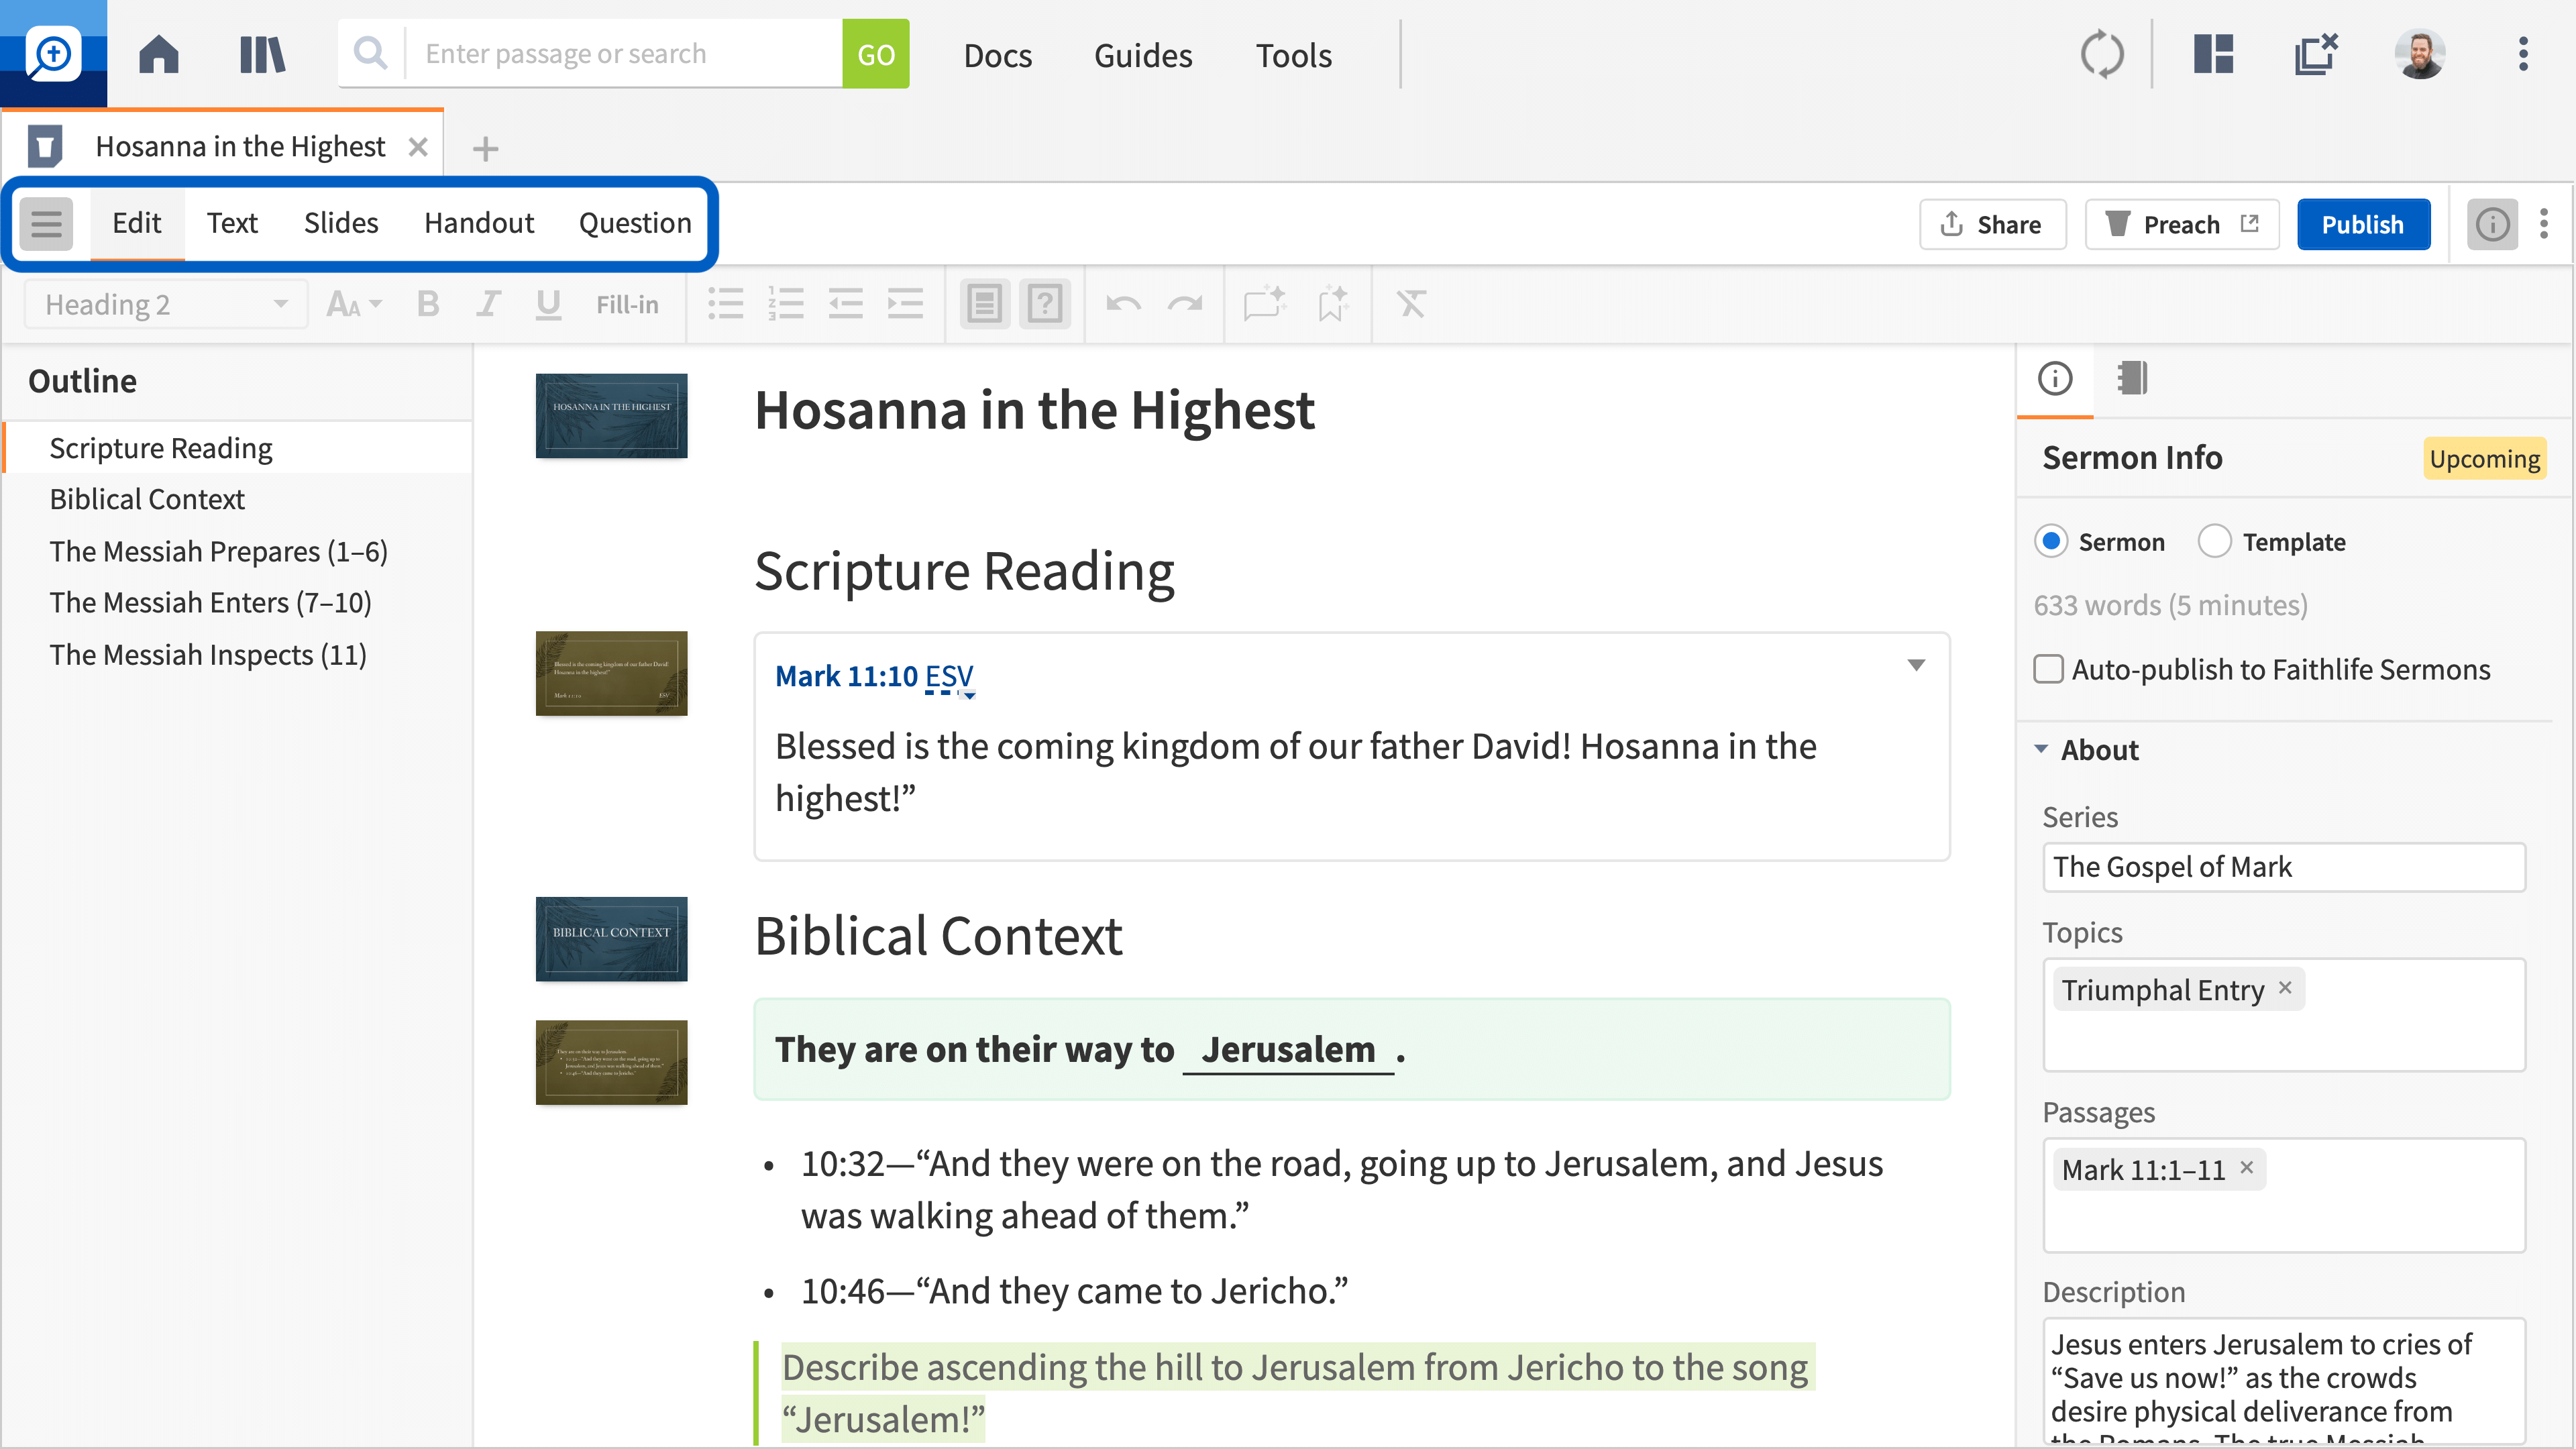
Task: Click the clear formatting icon
Action: (1410, 304)
